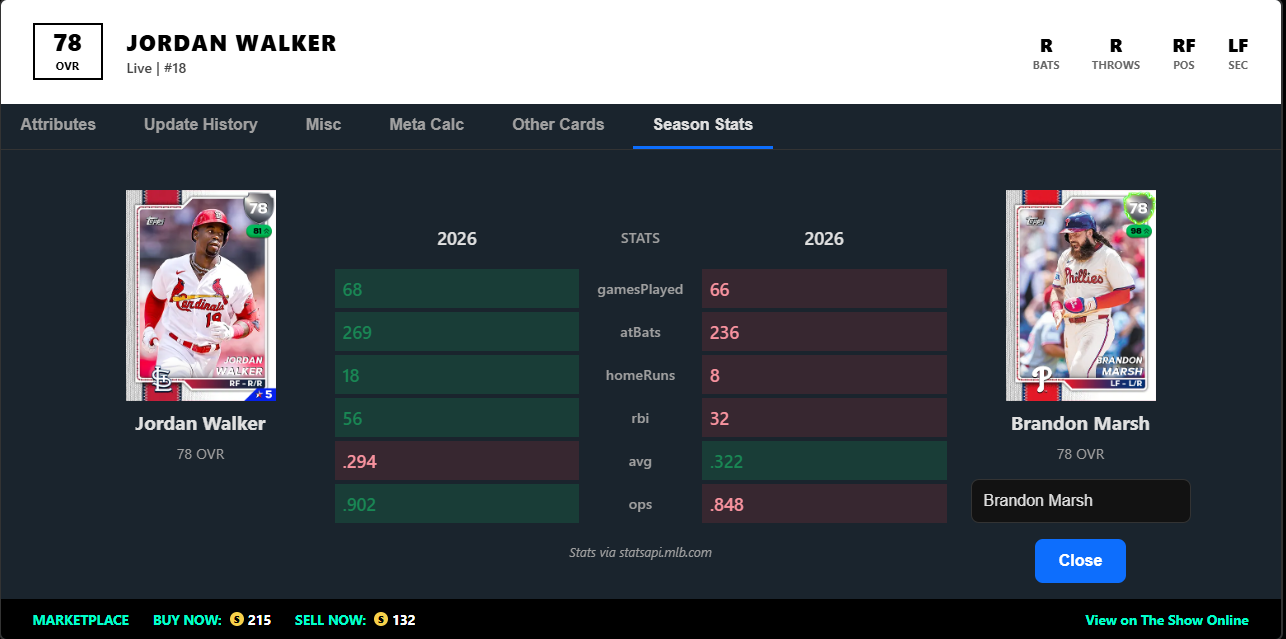This screenshot has width=1286, height=639.
Task: Click the rbi stat label
Action: pyautogui.click(x=640, y=418)
